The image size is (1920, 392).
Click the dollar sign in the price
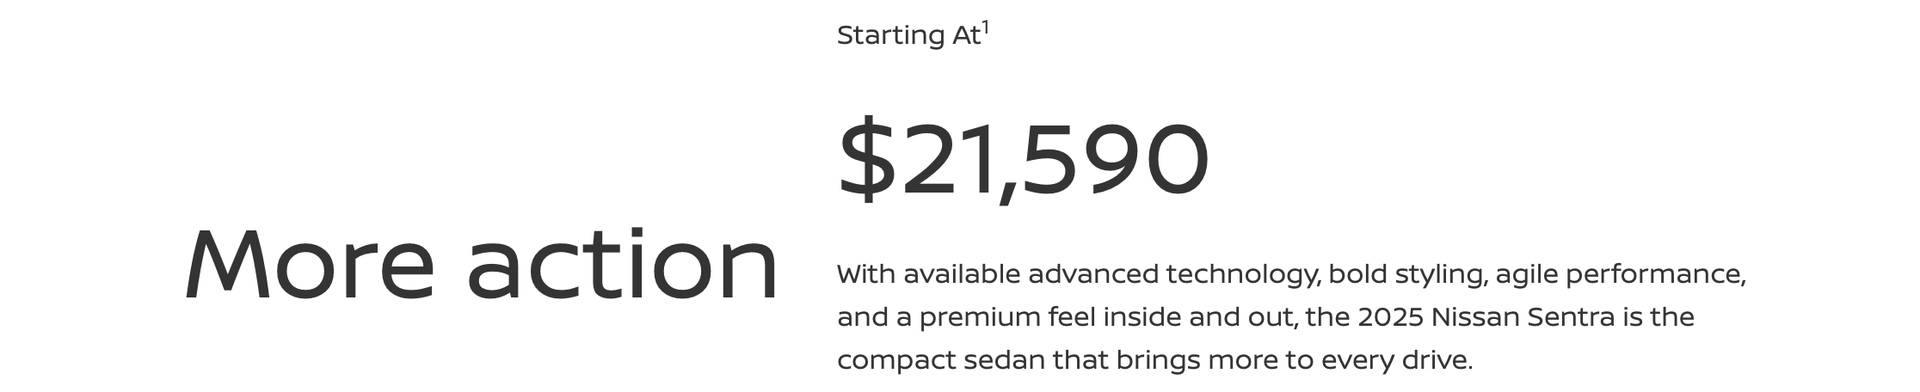coord(867,159)
